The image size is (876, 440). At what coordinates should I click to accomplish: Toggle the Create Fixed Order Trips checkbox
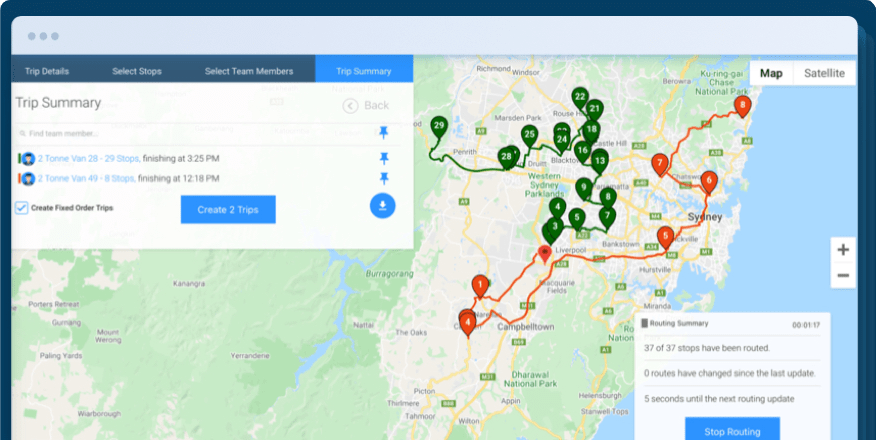(21, 208)
